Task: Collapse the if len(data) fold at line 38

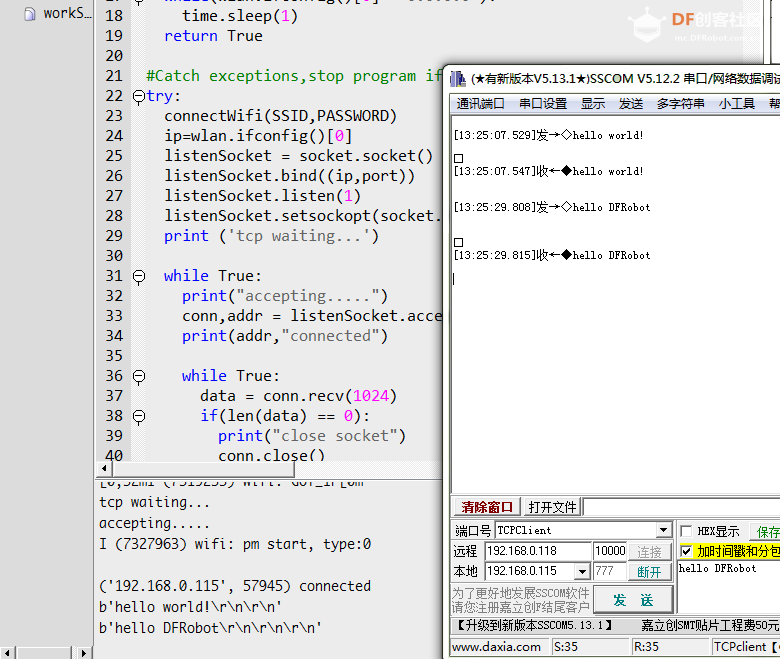Action: (139, 416)
